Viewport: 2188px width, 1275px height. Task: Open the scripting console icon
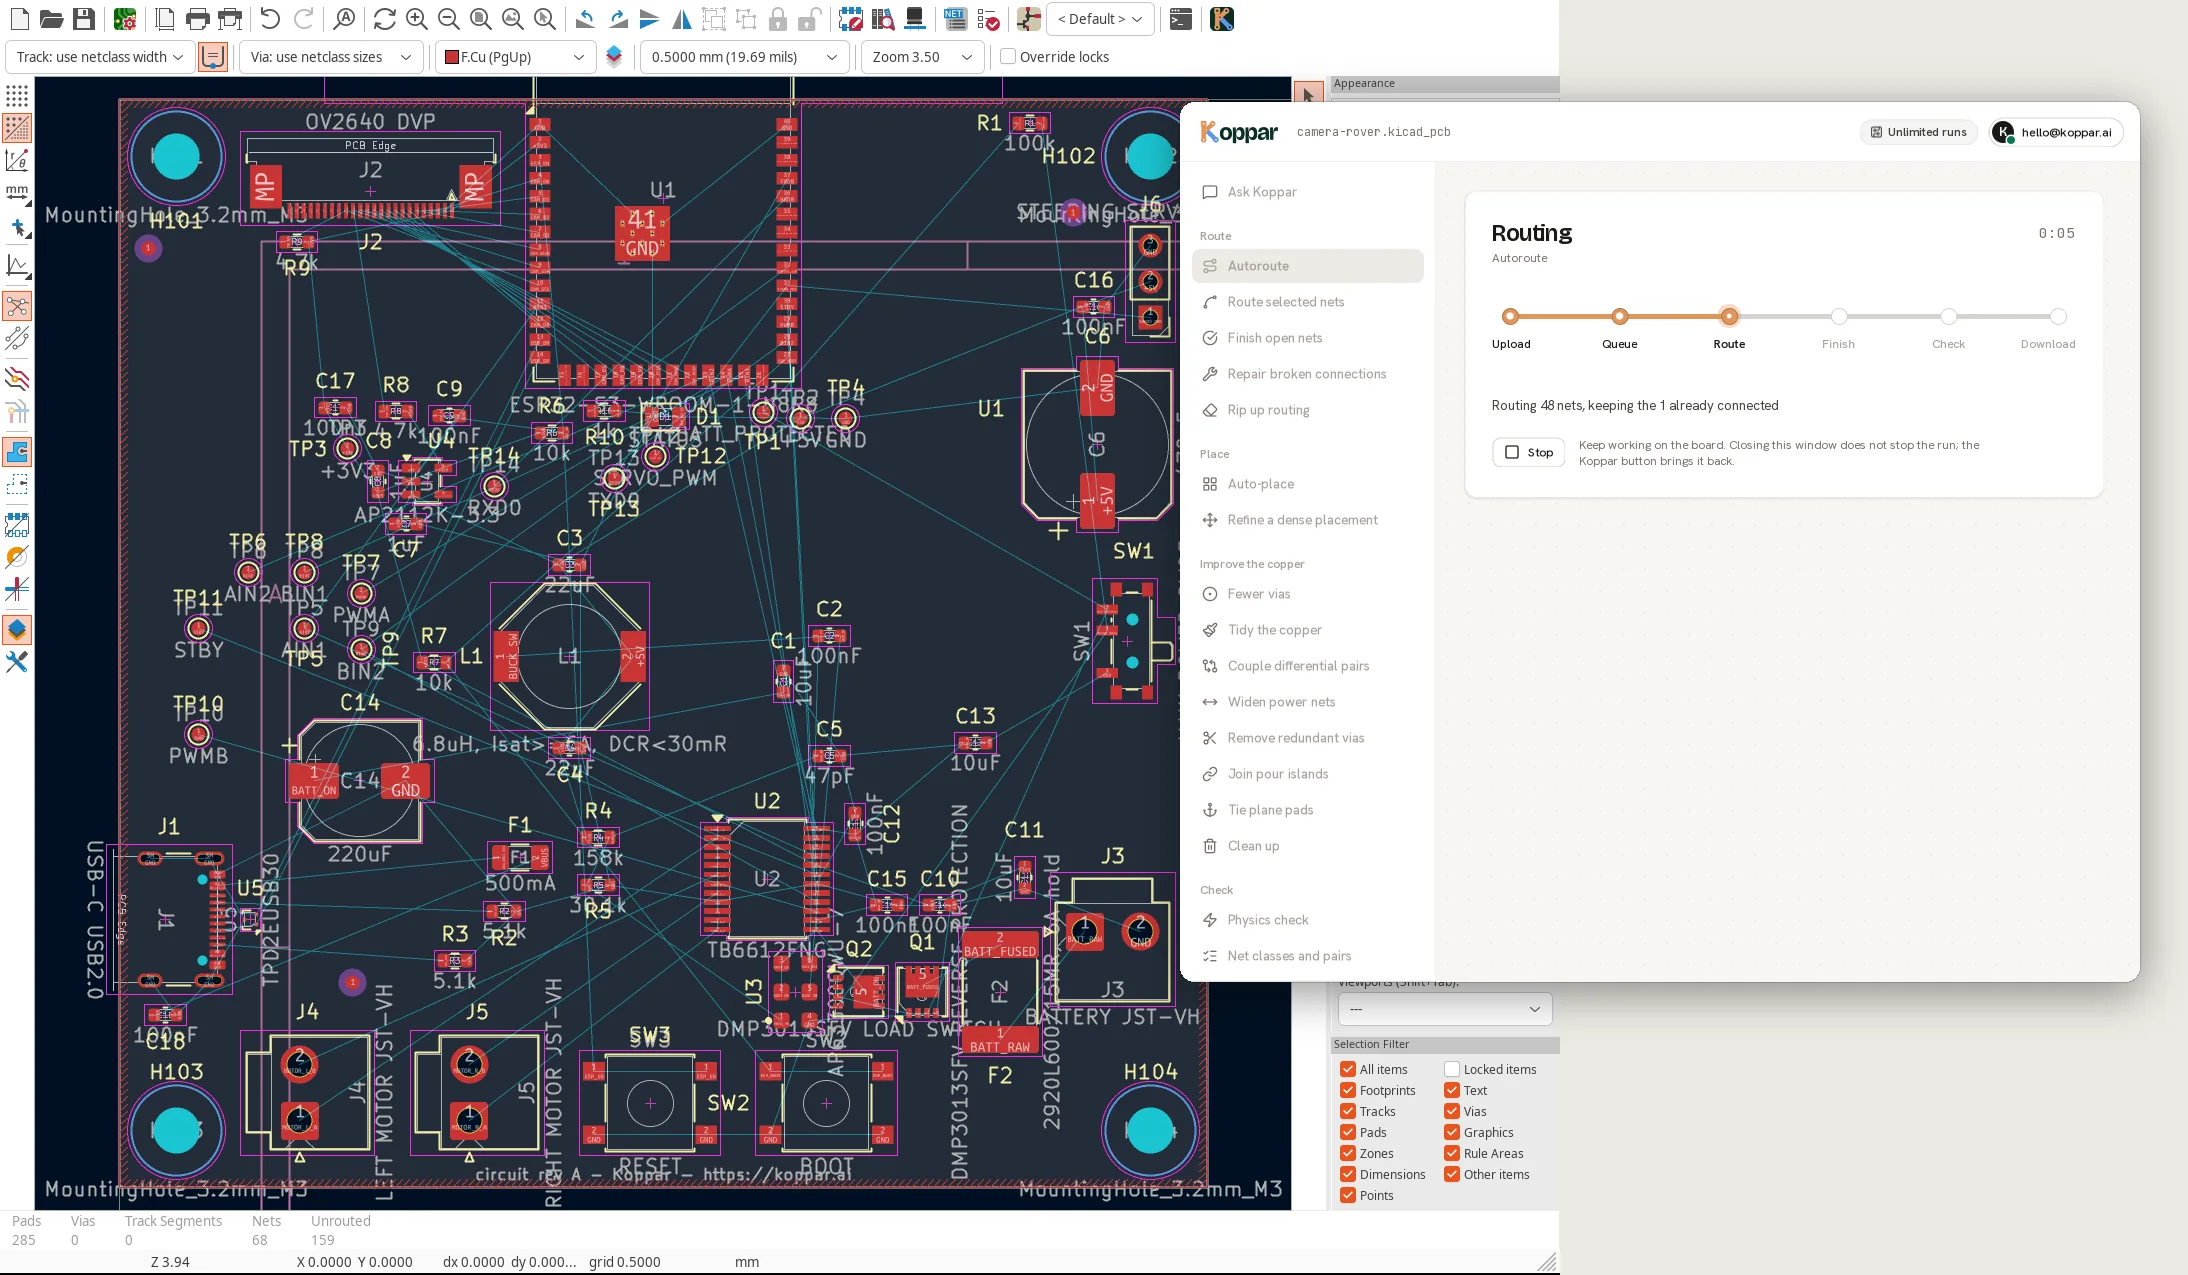(x=1181, y=19)
